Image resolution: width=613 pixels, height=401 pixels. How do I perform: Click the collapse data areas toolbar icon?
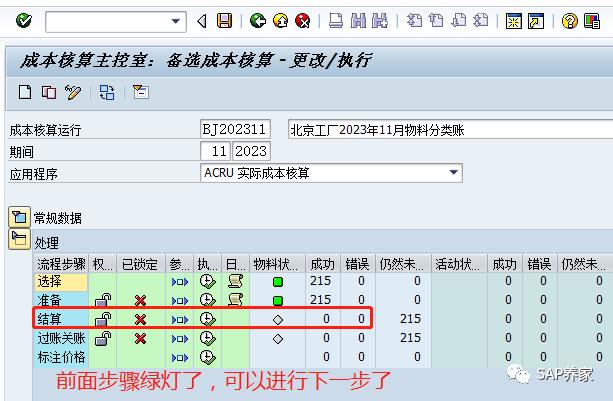[x=141, y=92]
